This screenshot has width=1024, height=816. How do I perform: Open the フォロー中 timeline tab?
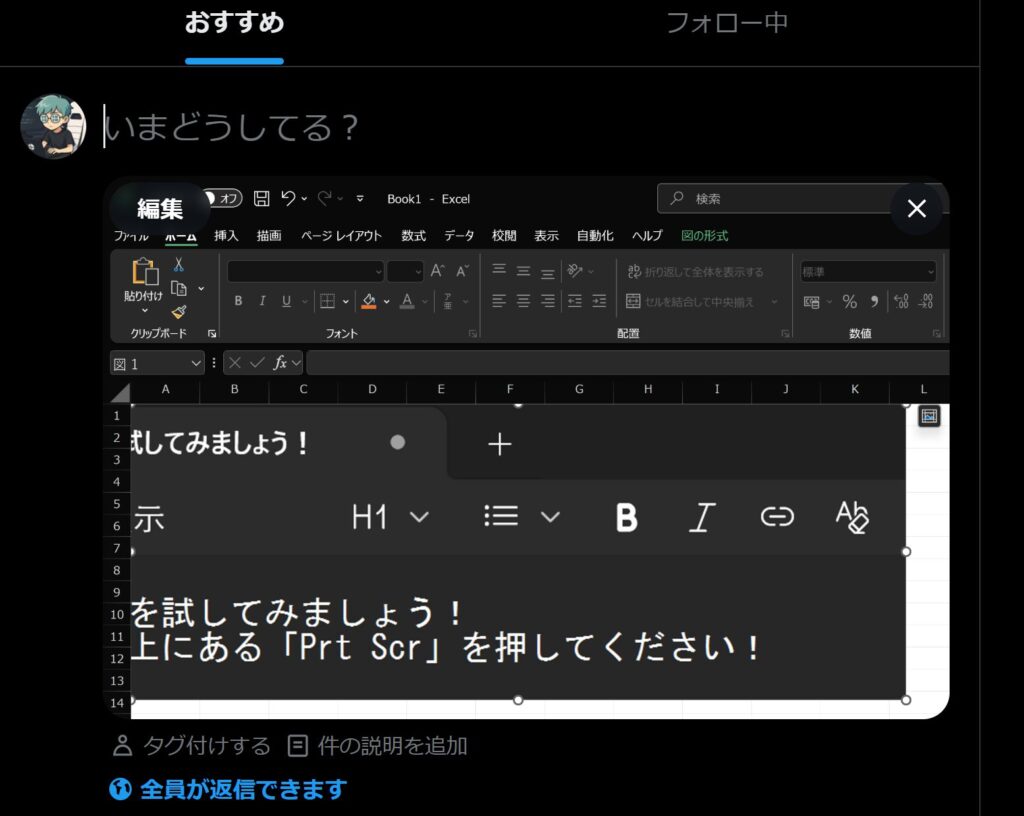coord(727,24)
